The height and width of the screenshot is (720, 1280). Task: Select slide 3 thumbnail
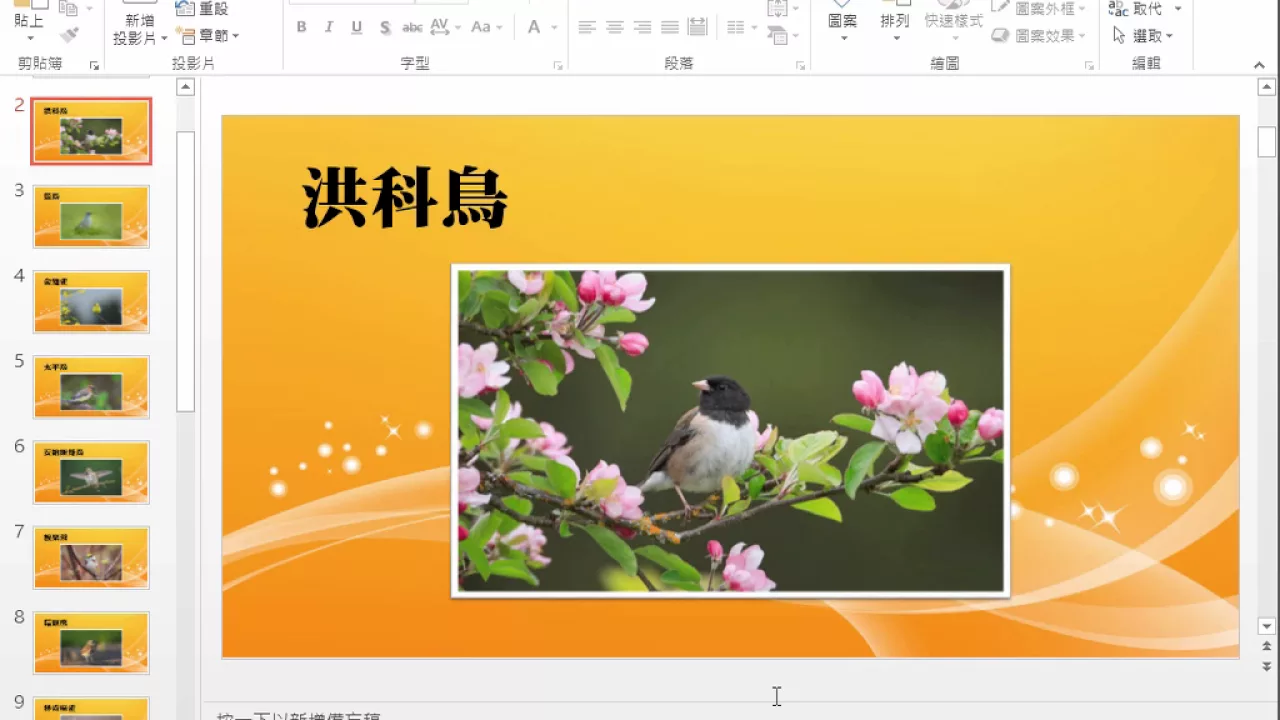click(91, 216)
